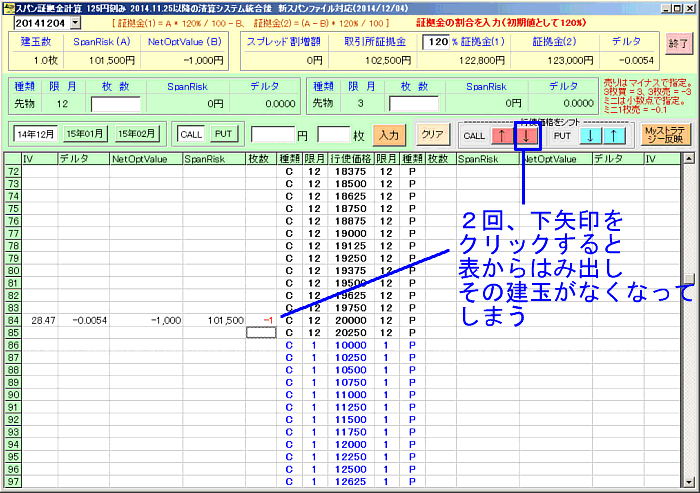Click the December futures 枚数 input field
Viewport: 700px width, 493px height.
(x=116, y=104)
